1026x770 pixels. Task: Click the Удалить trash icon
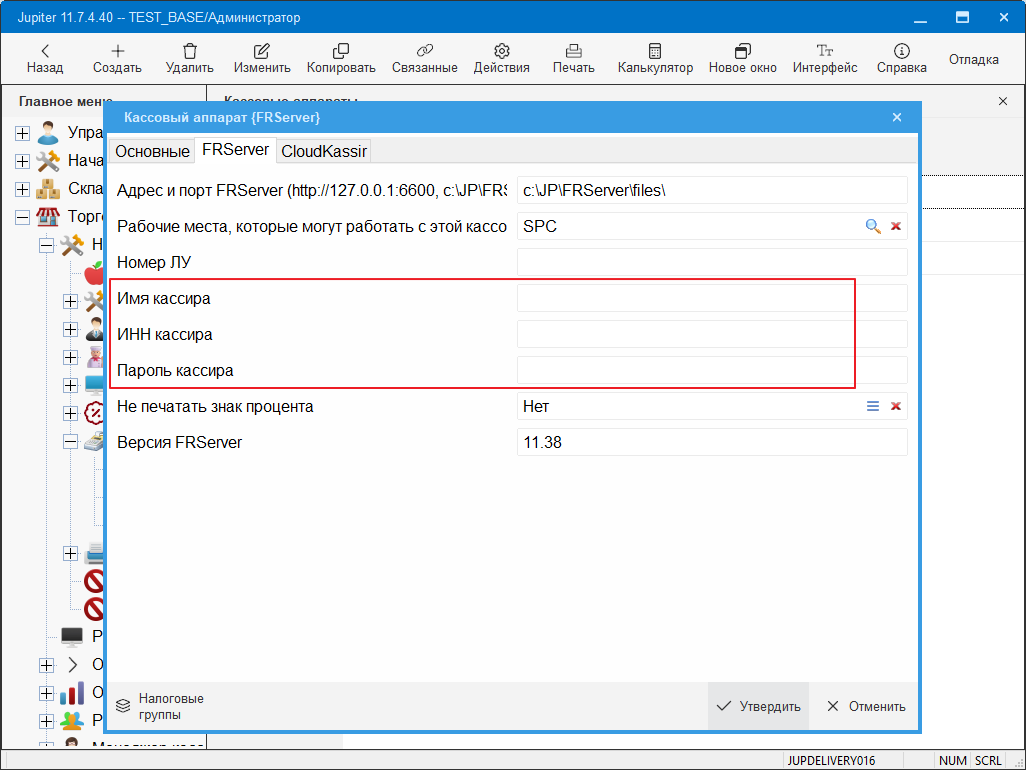pos(190,51)
